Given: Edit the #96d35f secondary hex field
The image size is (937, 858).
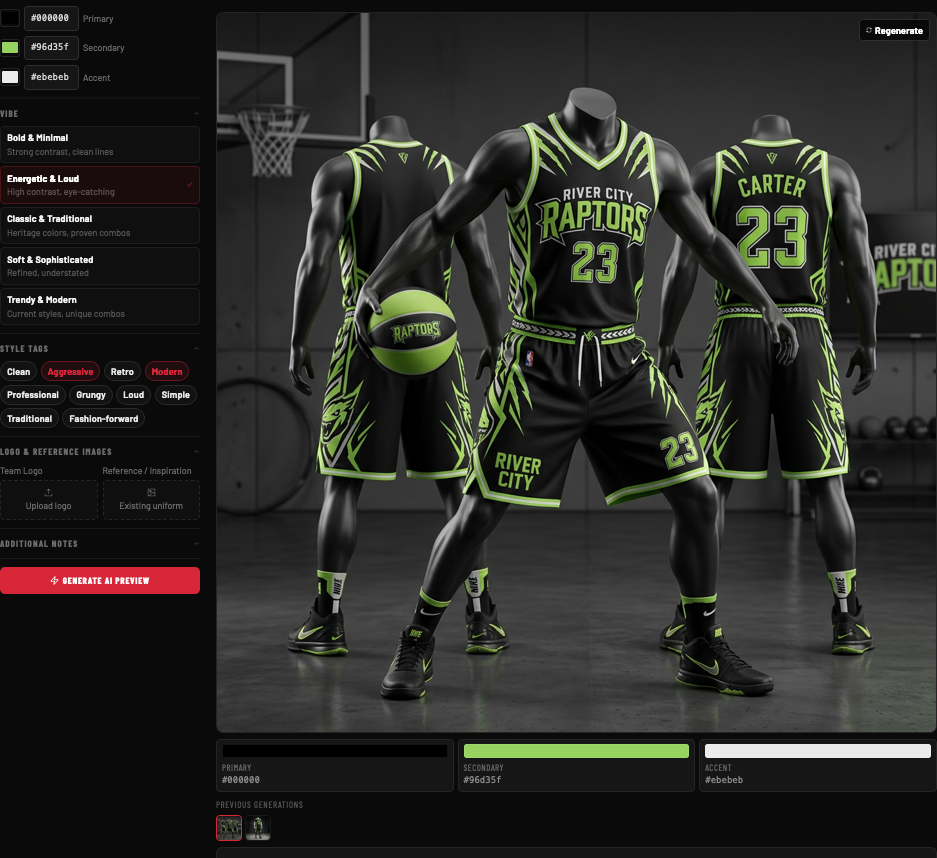Looking at the screenshot, I should click(x=51, y=47).
